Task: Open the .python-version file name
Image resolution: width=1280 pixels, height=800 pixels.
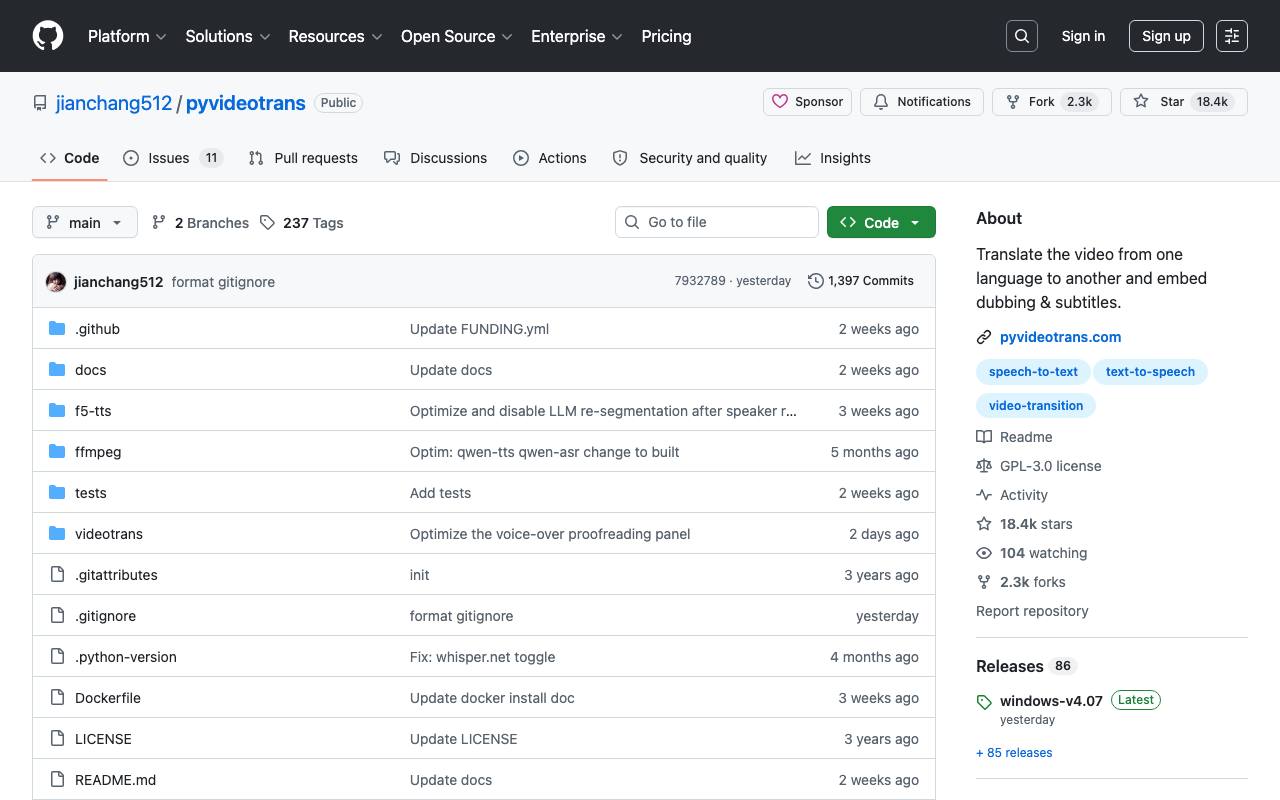Action: [x=126, y=657]
